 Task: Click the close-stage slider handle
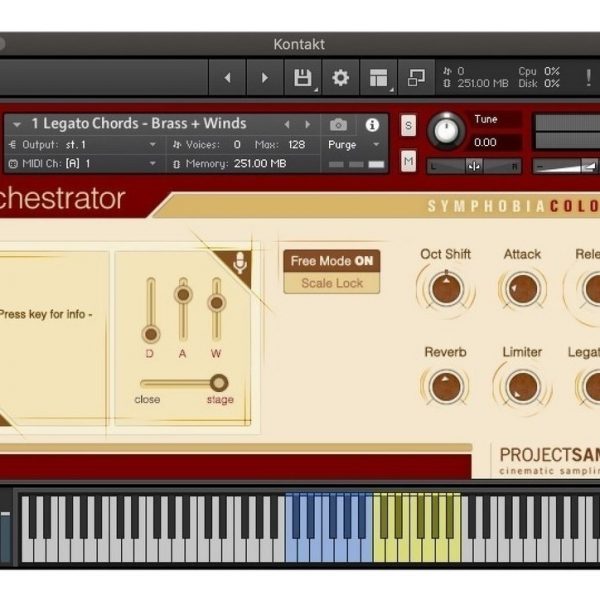(219, 382)
